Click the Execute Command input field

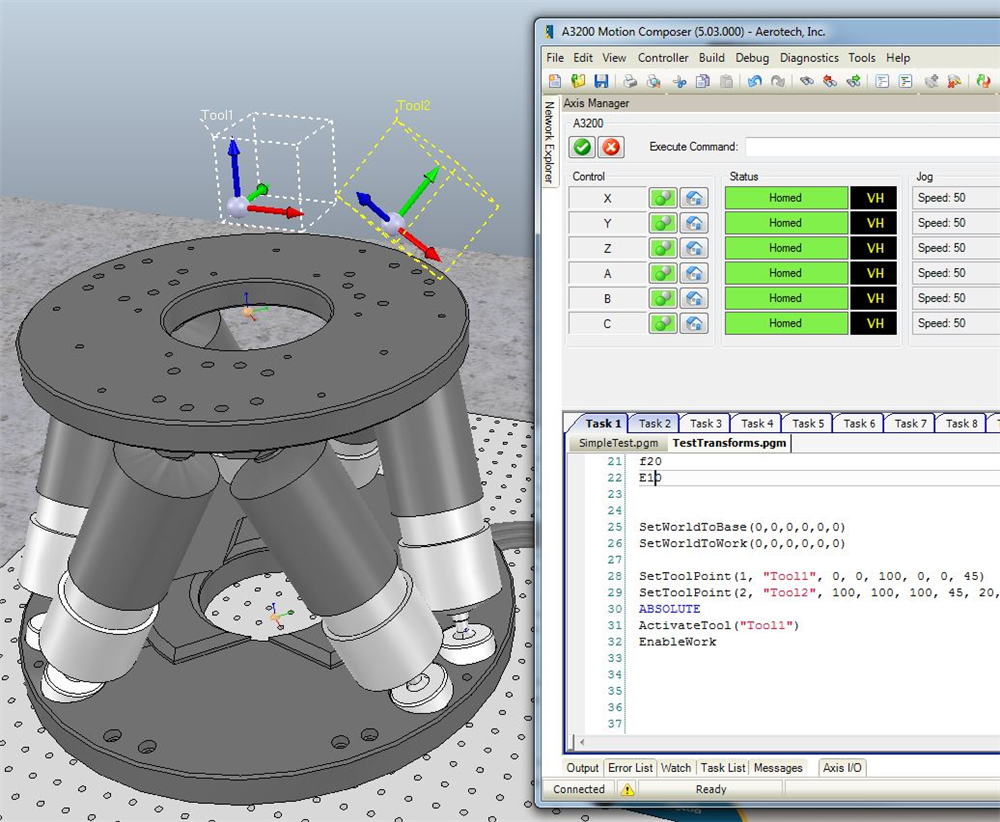870,147
